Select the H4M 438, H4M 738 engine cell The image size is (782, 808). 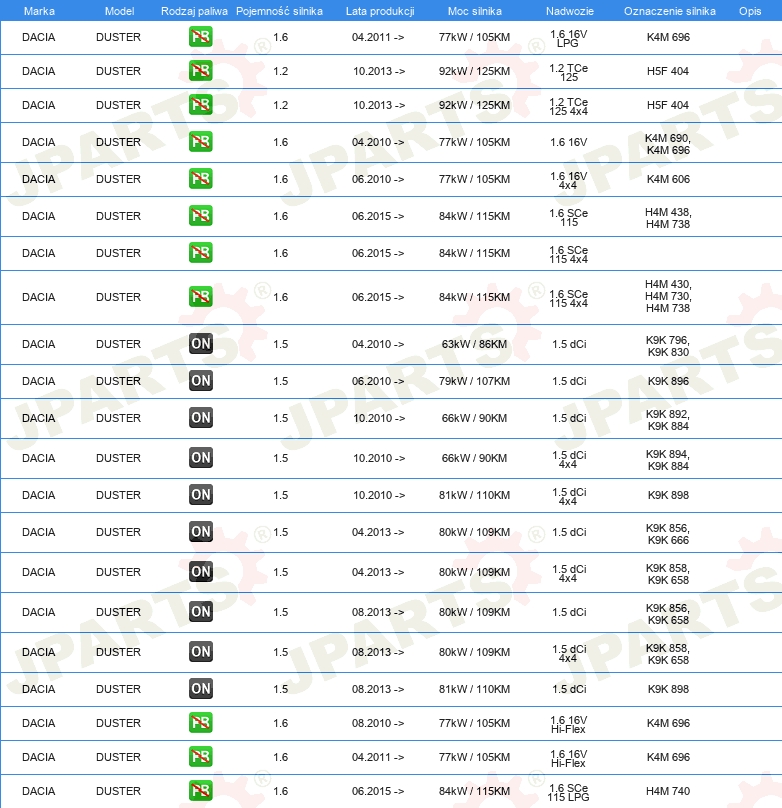coord(668,218)
